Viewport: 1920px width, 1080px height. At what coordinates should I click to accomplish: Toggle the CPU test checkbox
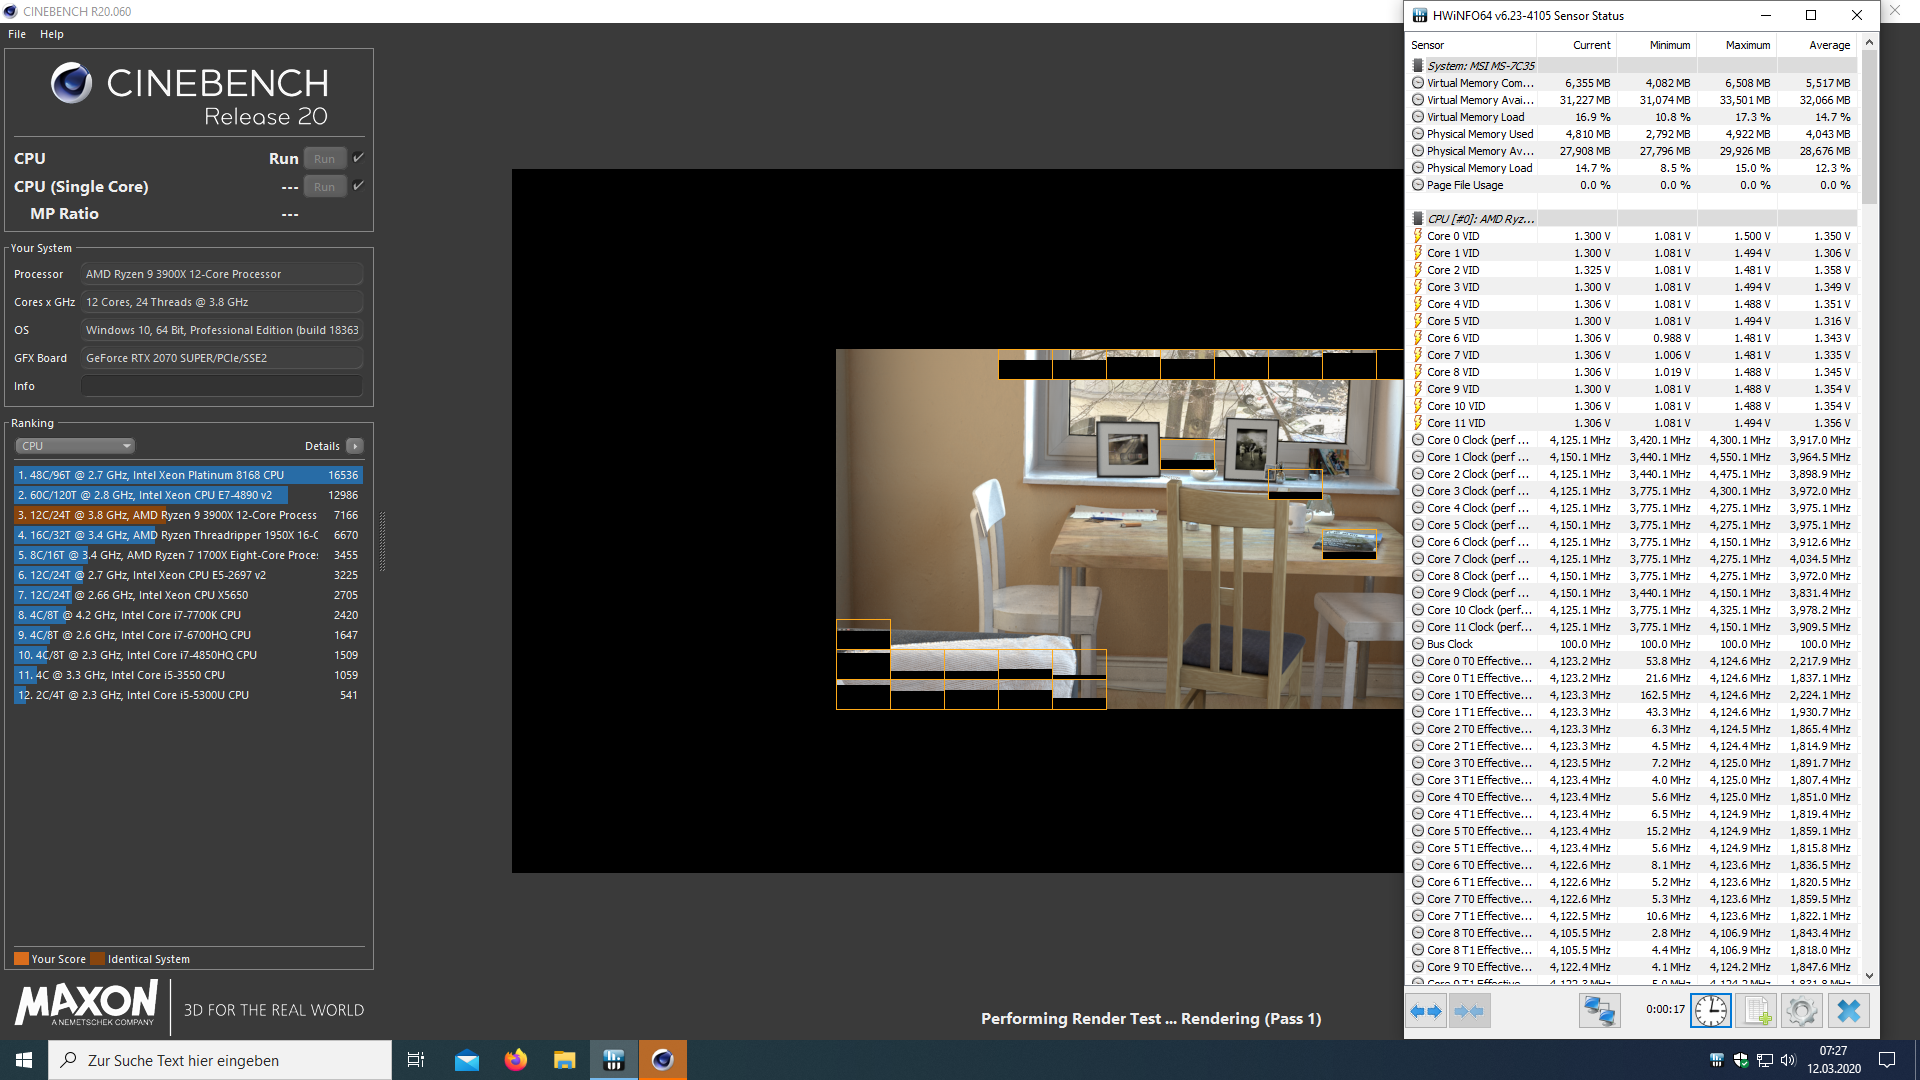coord(359,158)
